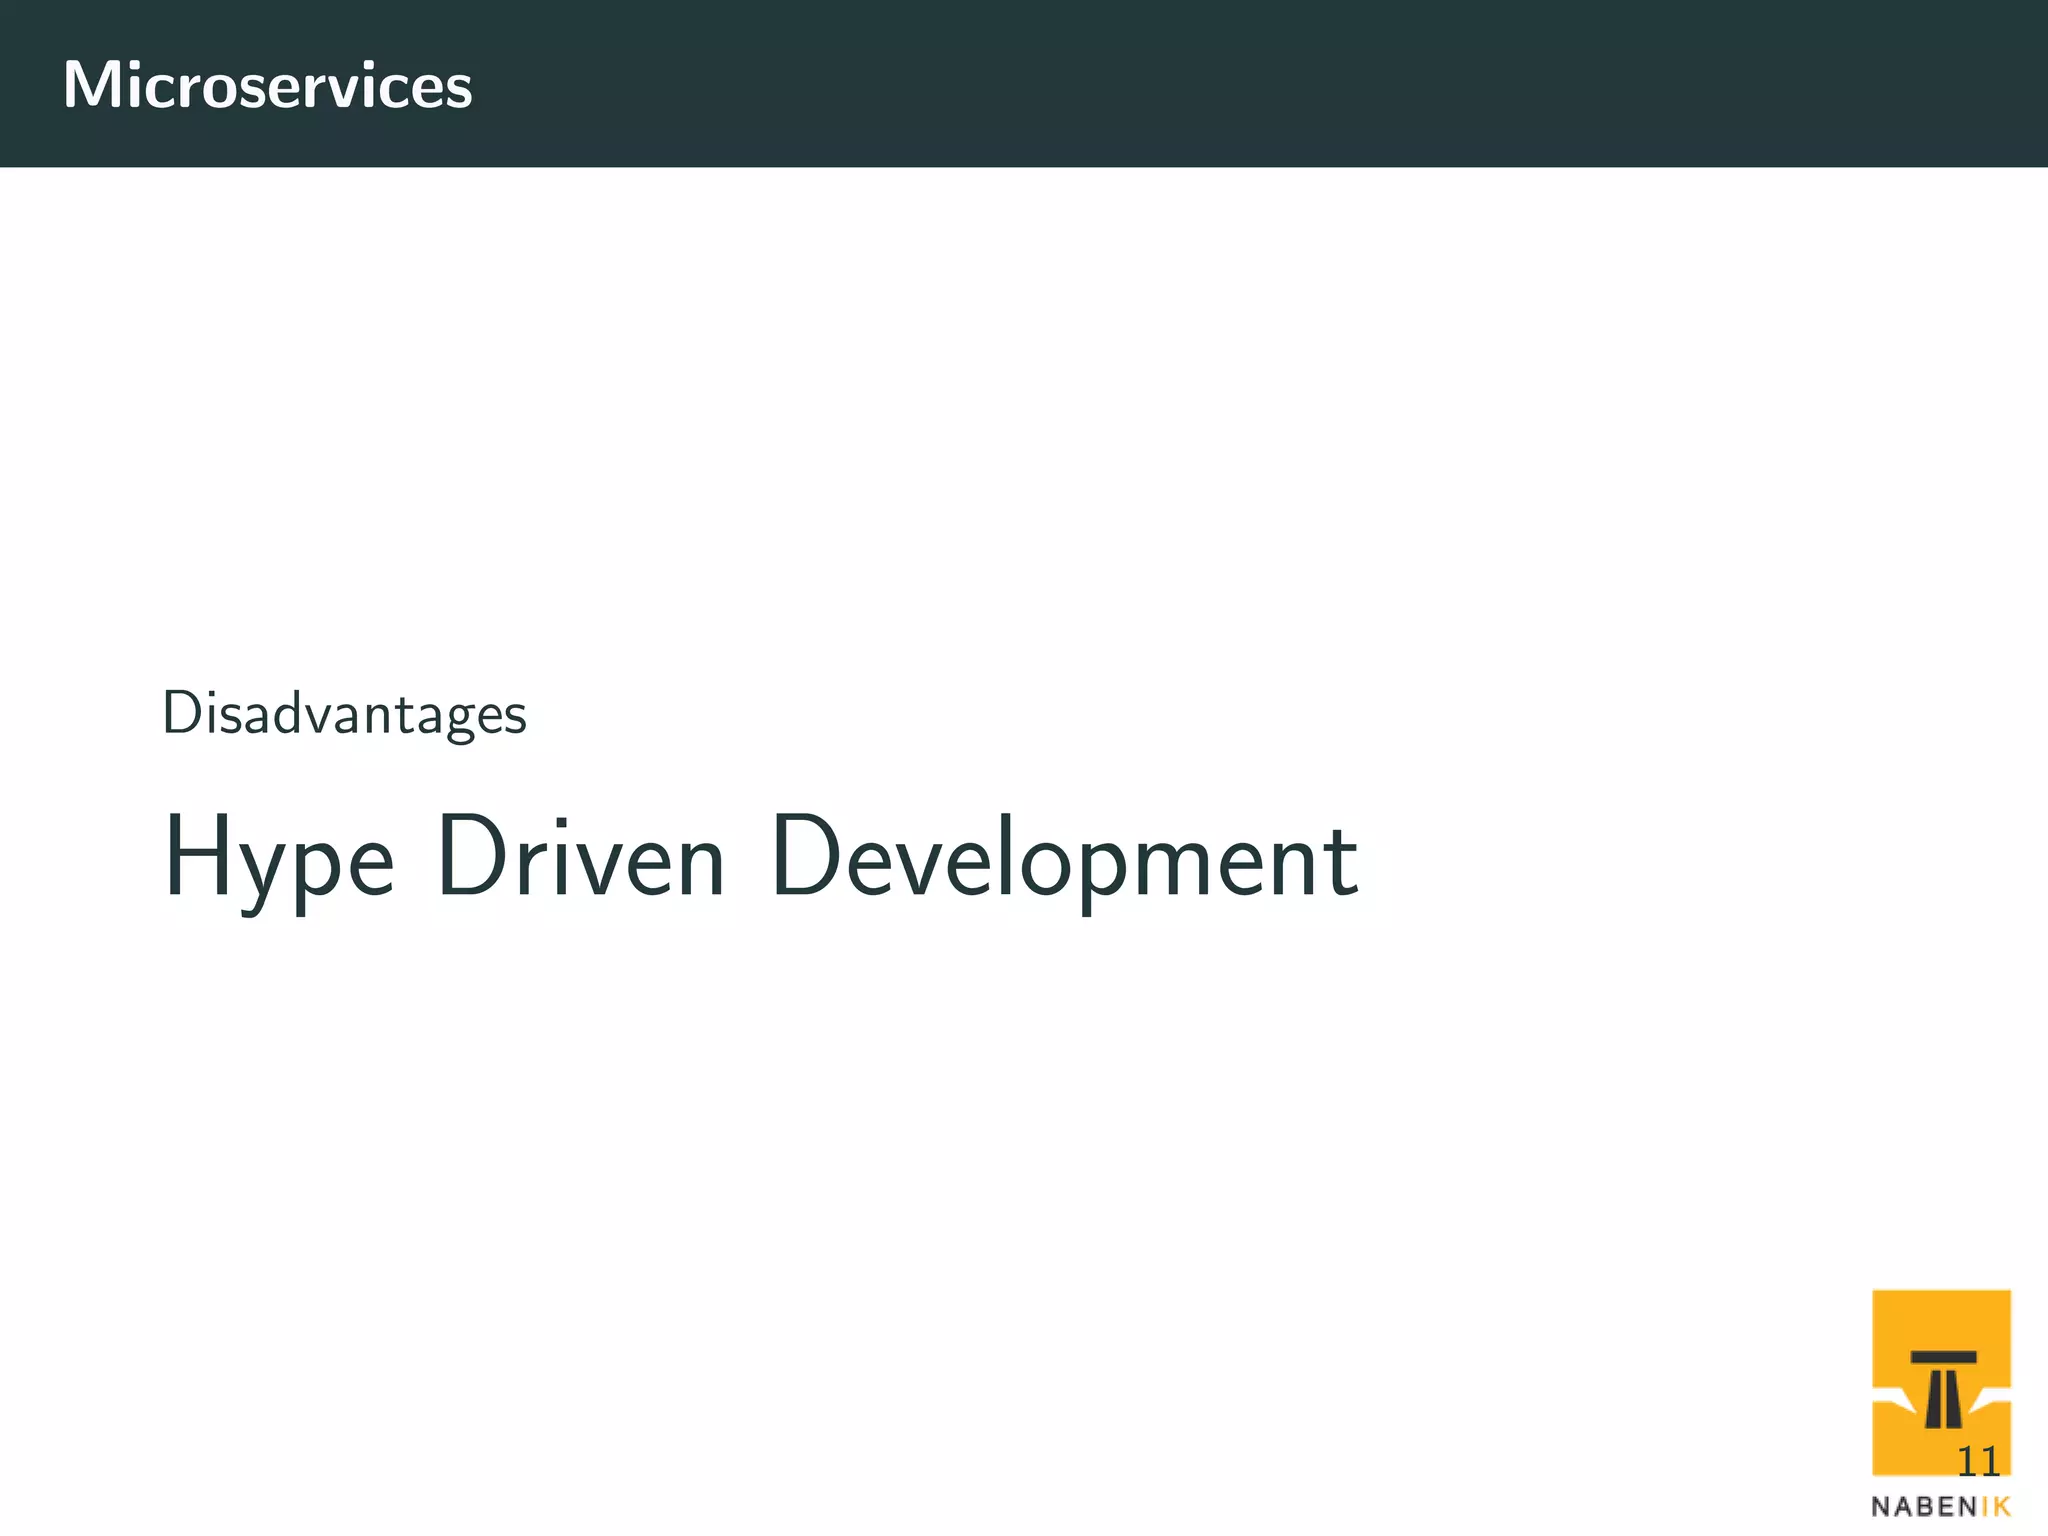Click the letter D starting Disadvantages
This screenshot has height=1536, width=2048.
[x=181, y=713]
